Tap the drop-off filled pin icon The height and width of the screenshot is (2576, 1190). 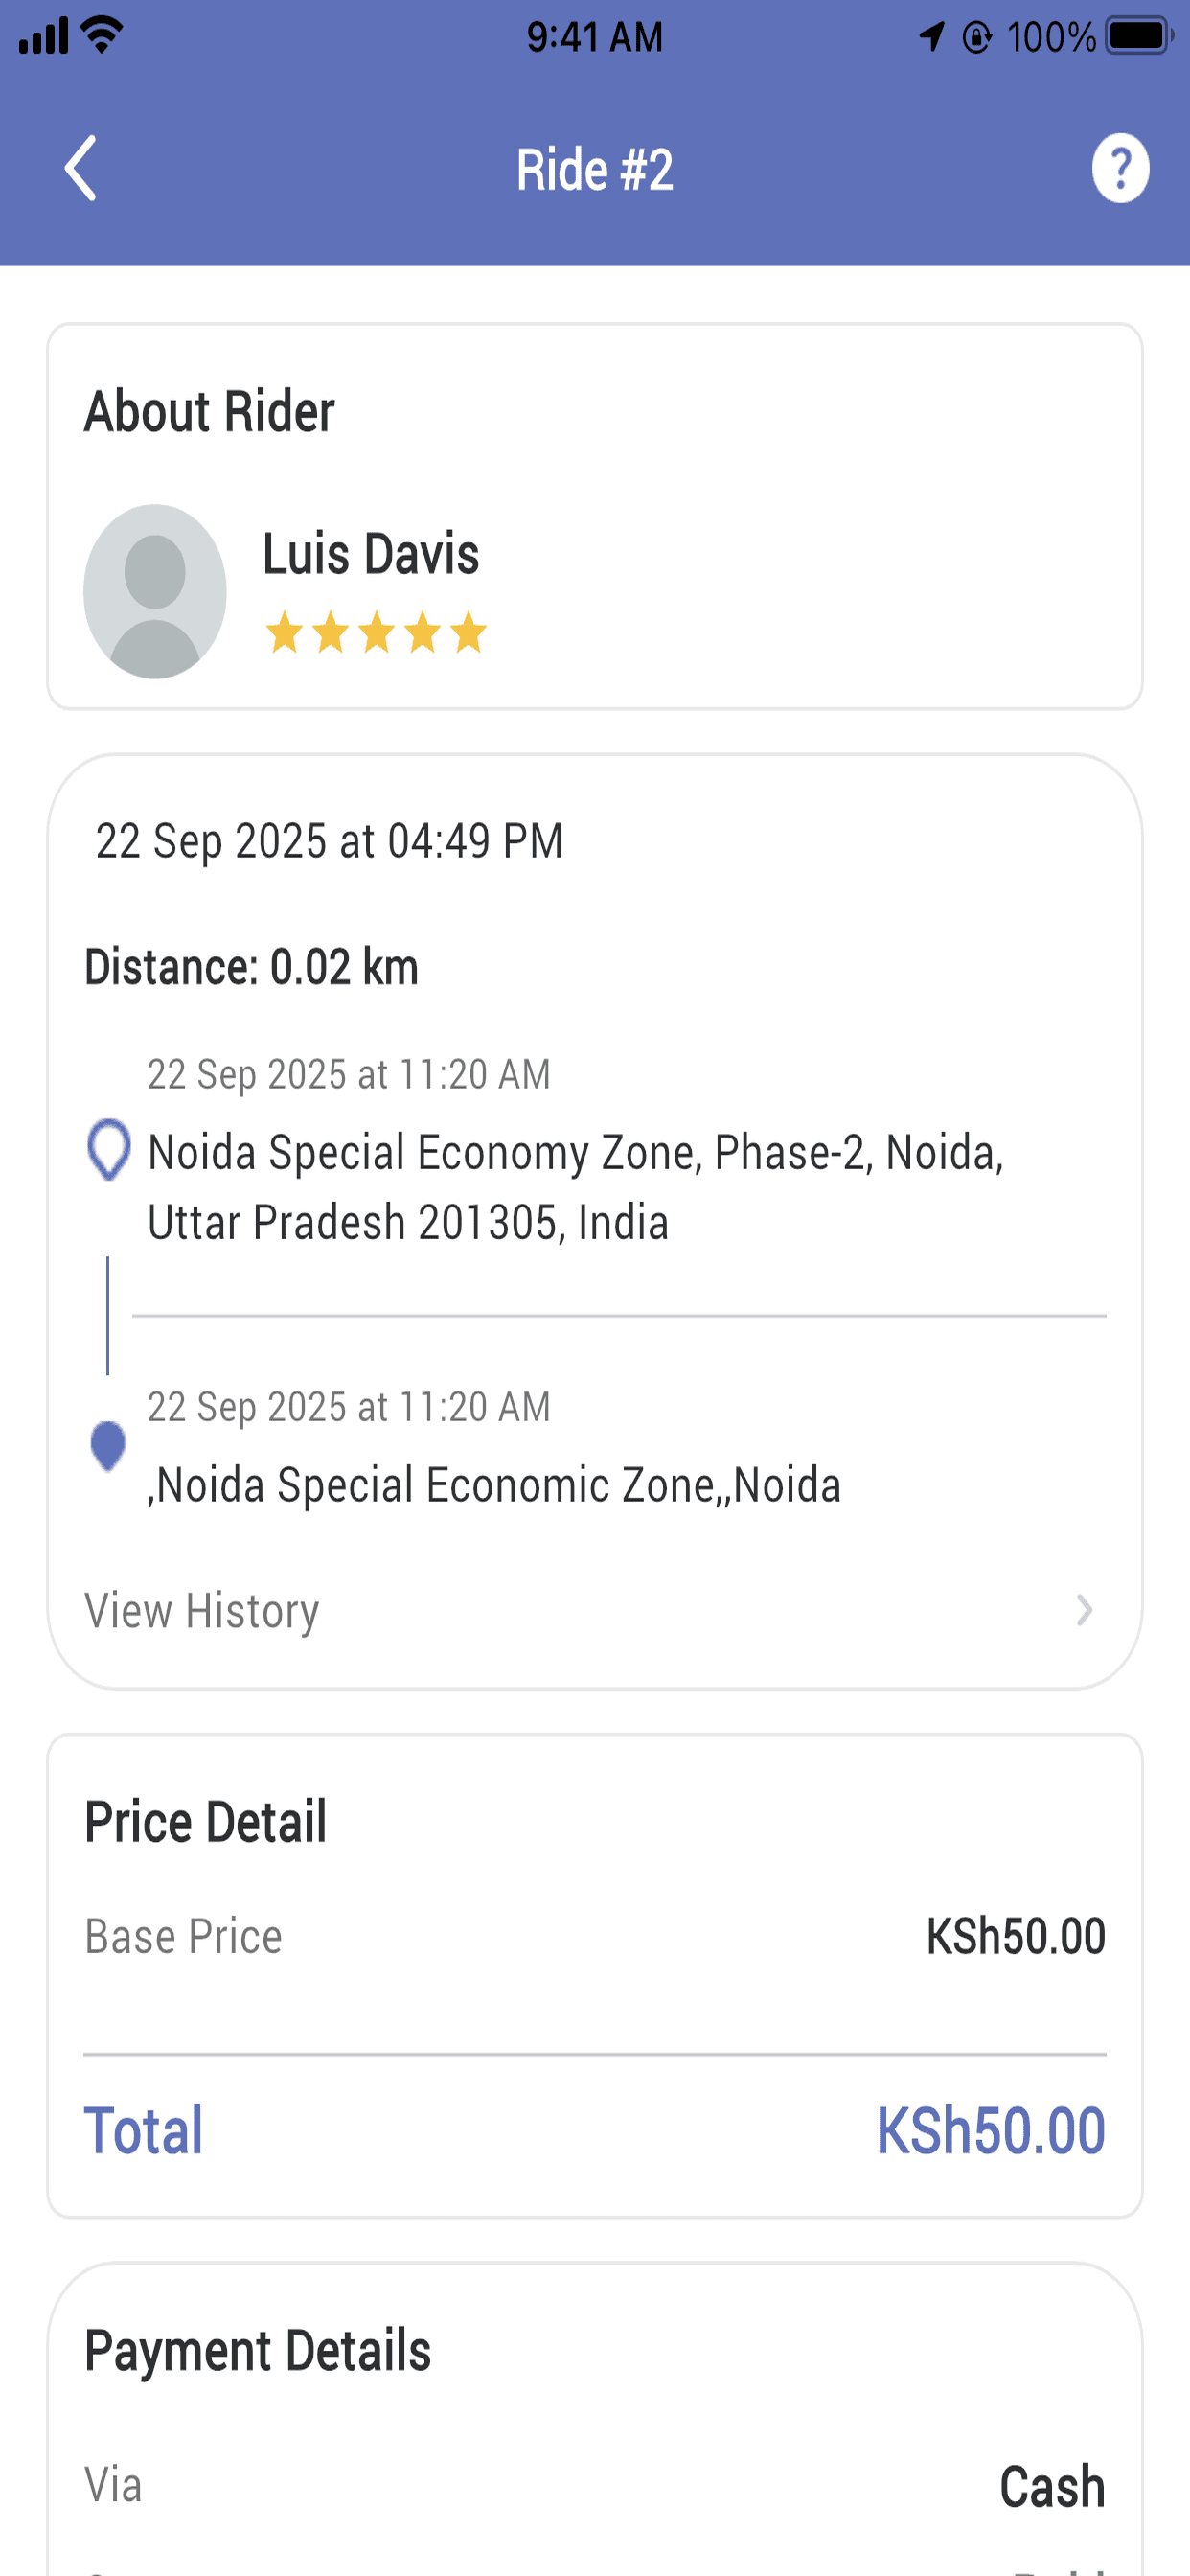[x=108, y=1446]
